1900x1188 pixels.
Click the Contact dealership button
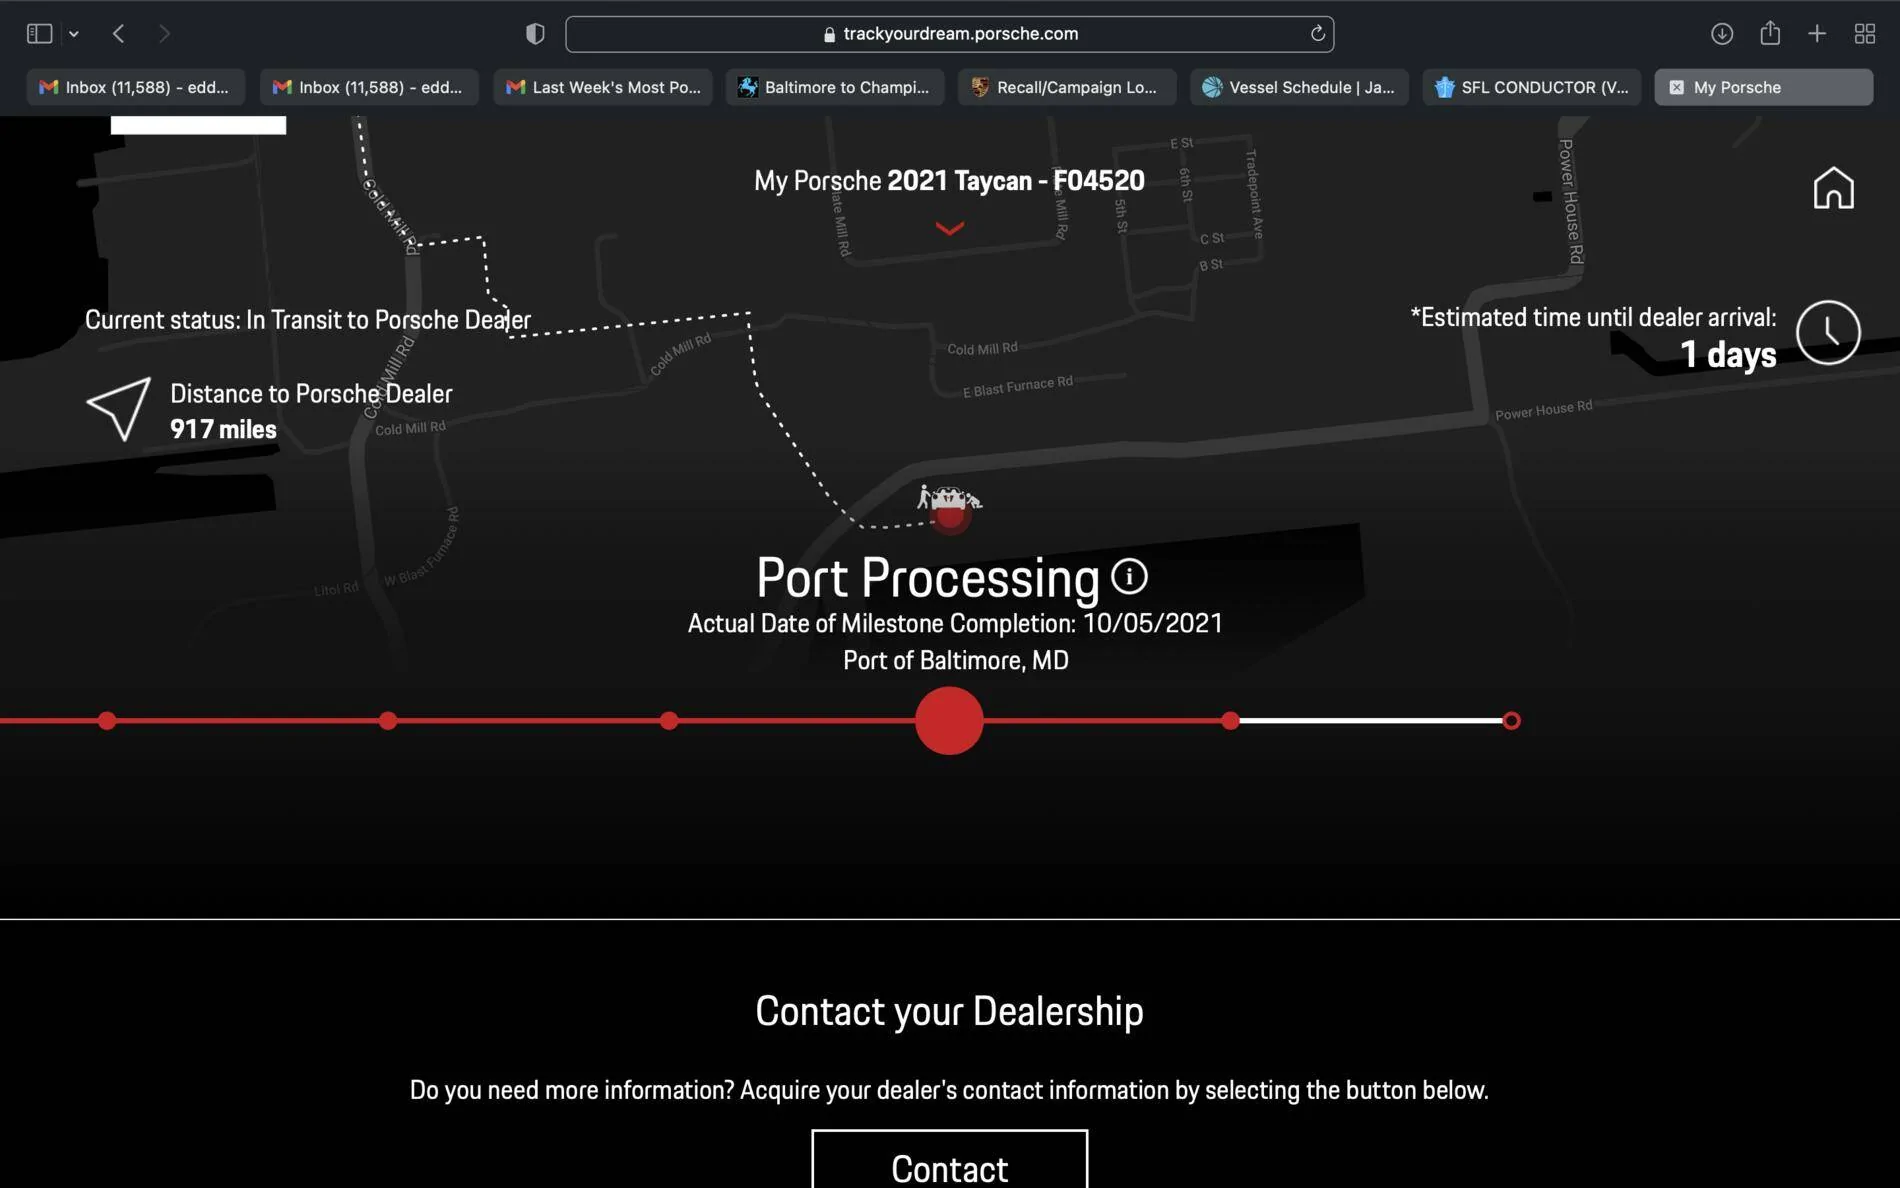(x=949, y=1160)
